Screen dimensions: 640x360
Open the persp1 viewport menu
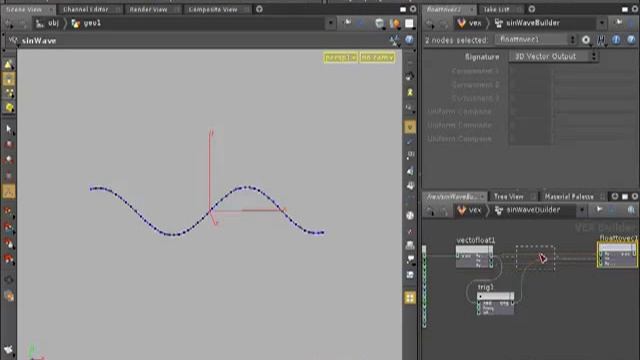[x=340, y=58]
